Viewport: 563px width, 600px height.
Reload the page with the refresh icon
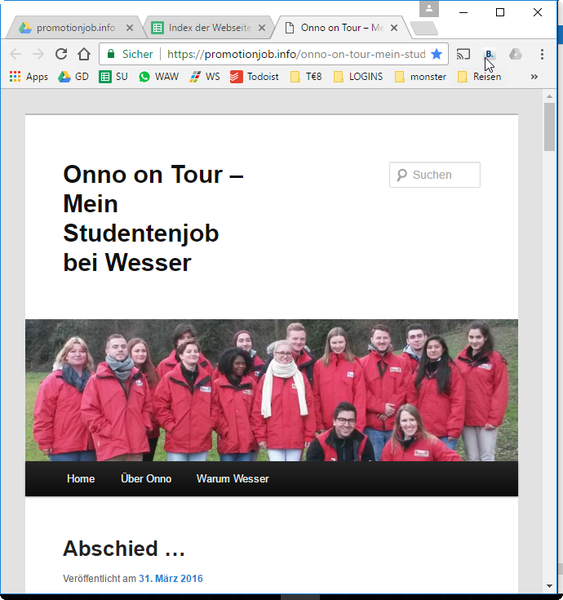[x=61, y=54]
